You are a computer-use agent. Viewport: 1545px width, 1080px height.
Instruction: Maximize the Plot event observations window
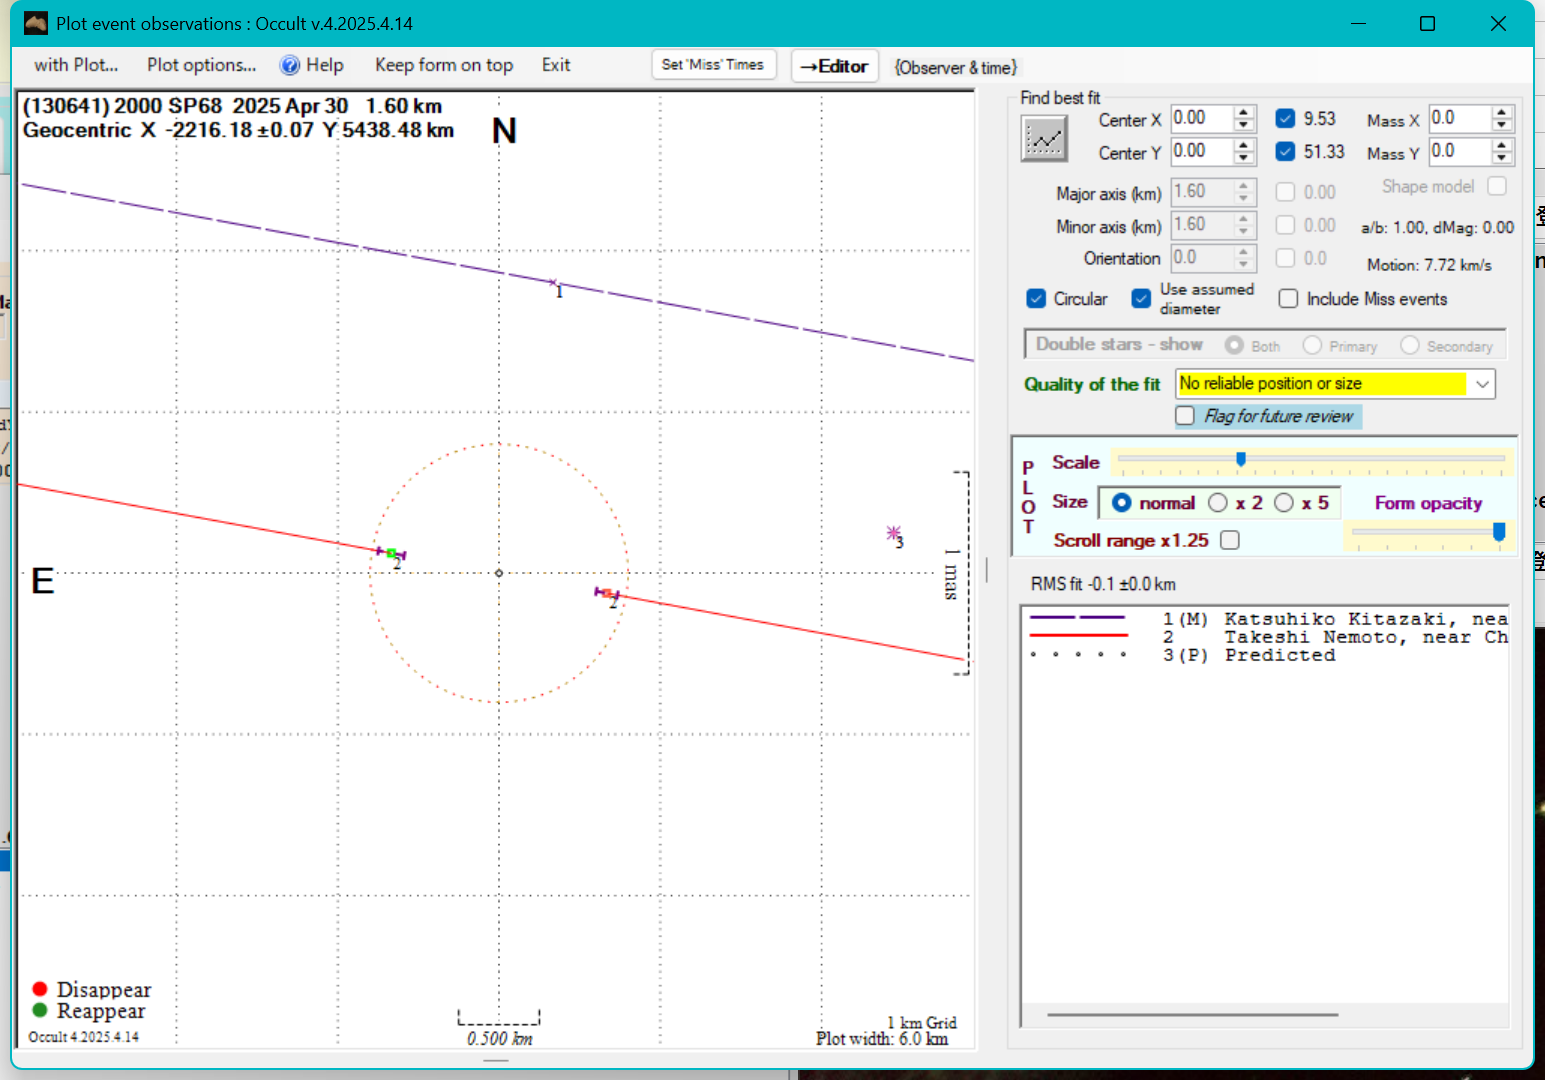[x=1427, y=24]
